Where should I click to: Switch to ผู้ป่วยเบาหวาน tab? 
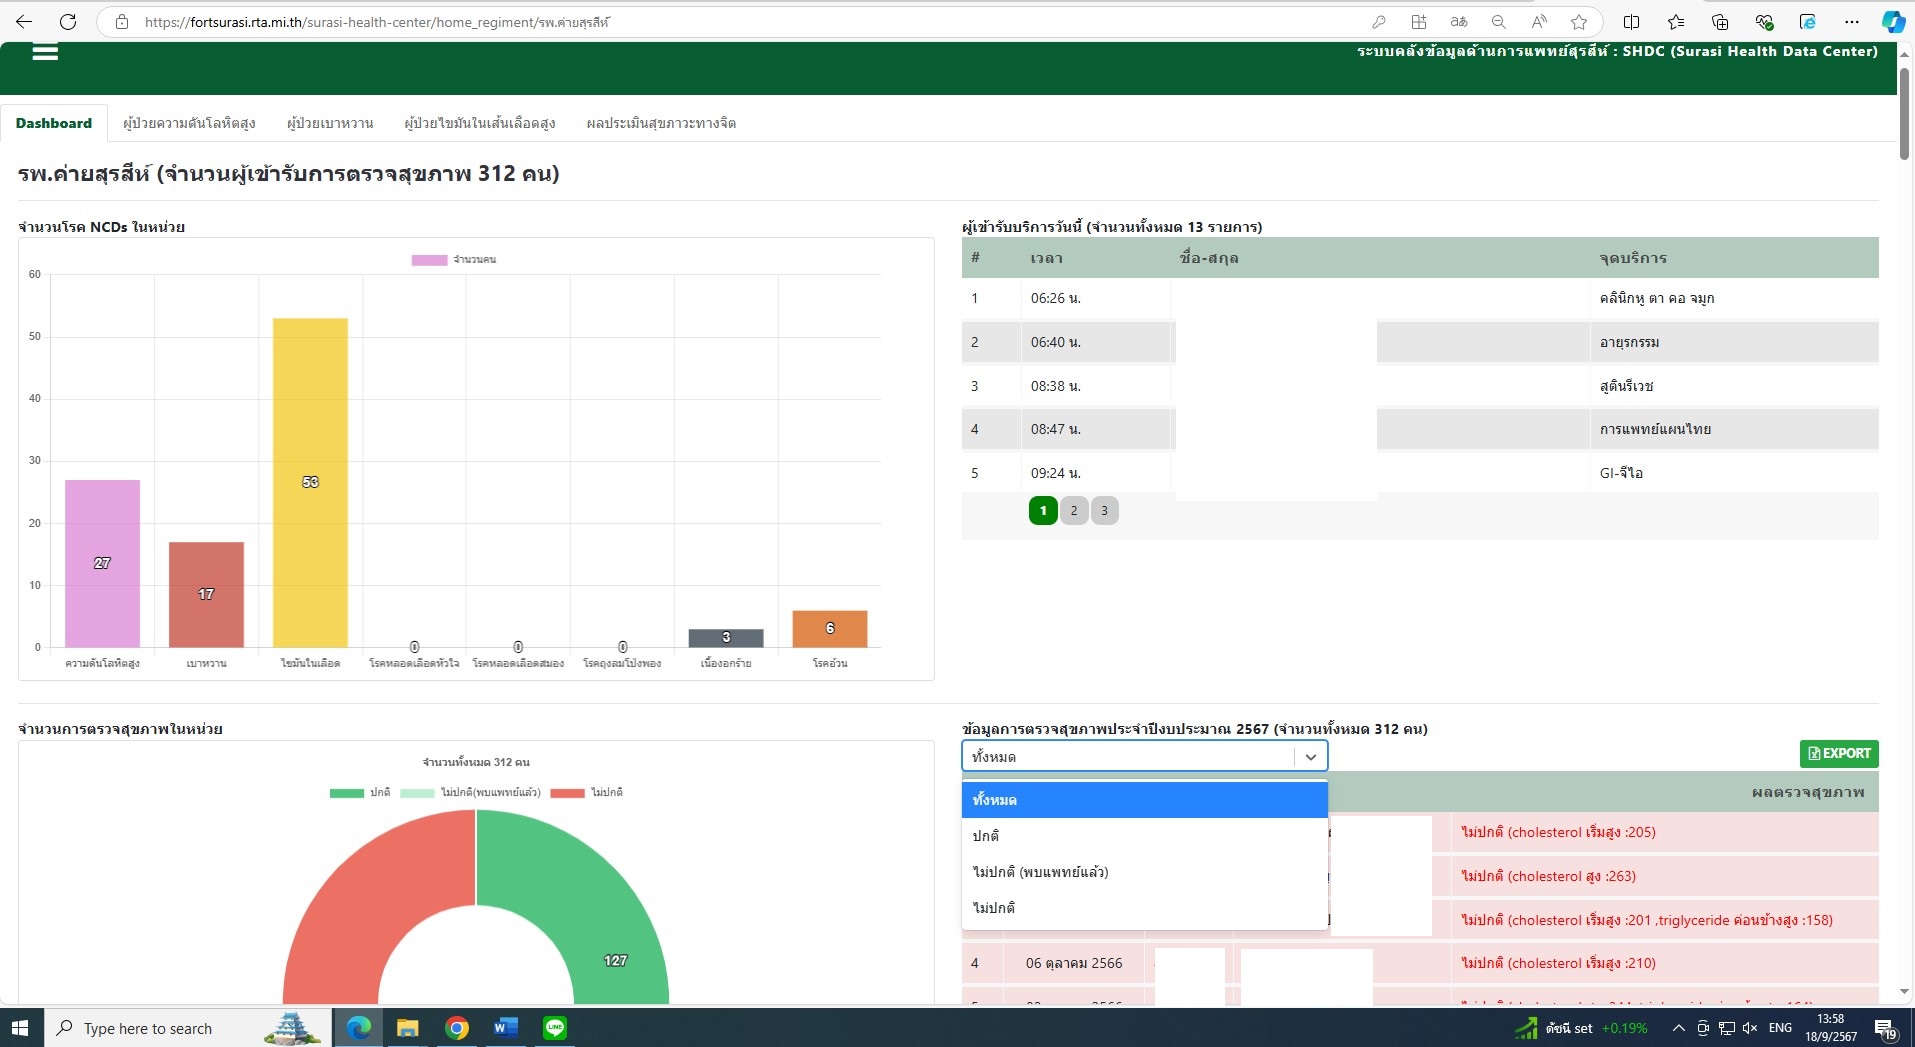(x=329, y=123)
